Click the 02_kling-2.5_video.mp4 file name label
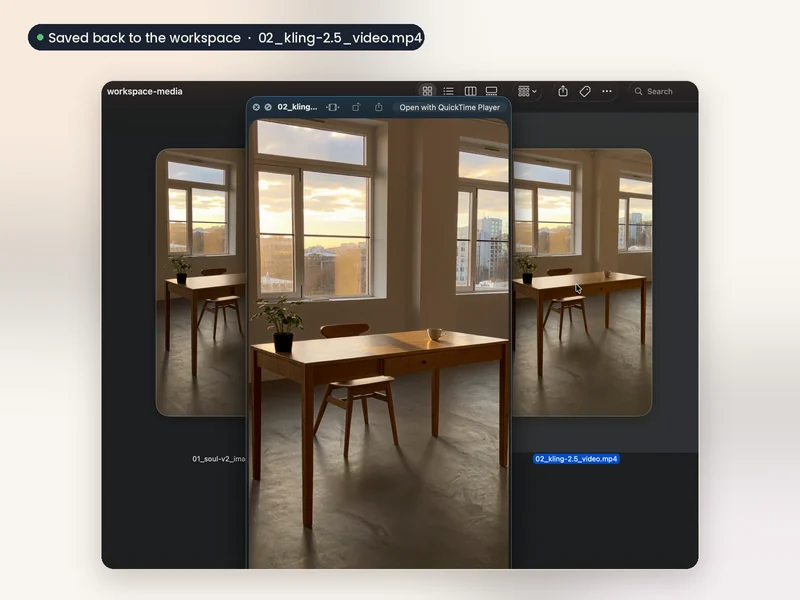800x600 pixels. (x=577, y=459)
